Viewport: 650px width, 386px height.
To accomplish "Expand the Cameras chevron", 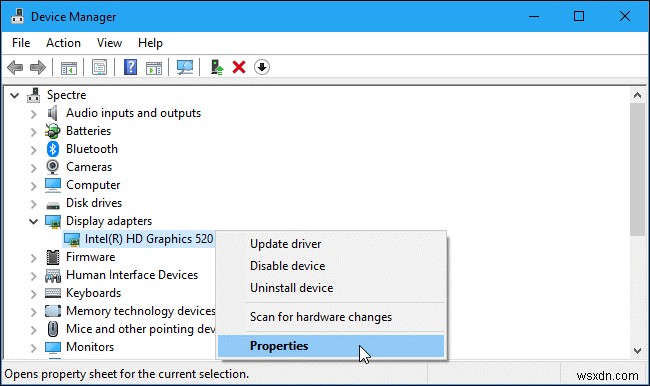I will coord(34,168).
